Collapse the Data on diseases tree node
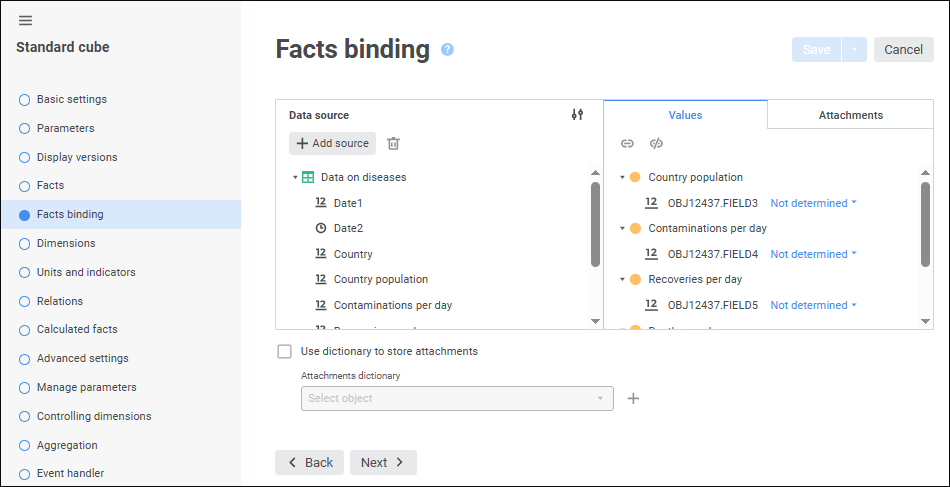 pyautogui.click(x=295, y=178)
